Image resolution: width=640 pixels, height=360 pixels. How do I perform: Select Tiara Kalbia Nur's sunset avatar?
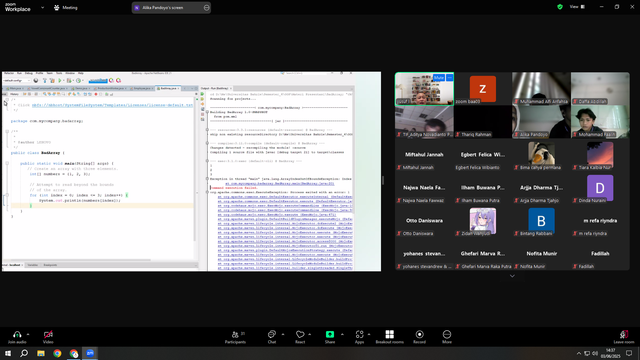[600, 153]
